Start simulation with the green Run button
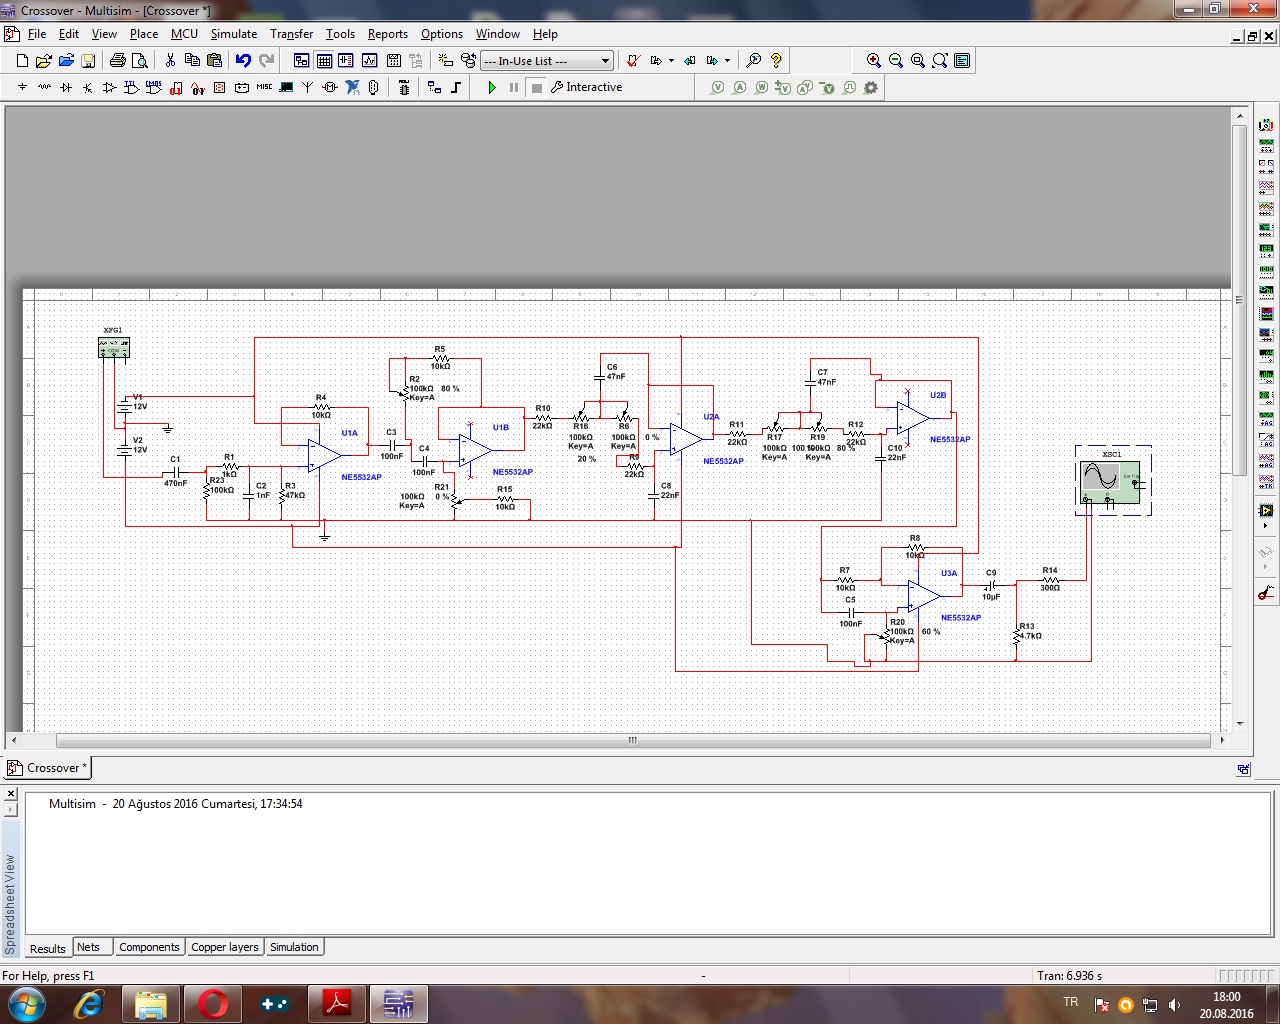This screenshot has width=1280, height=1024. coord(491,88)
